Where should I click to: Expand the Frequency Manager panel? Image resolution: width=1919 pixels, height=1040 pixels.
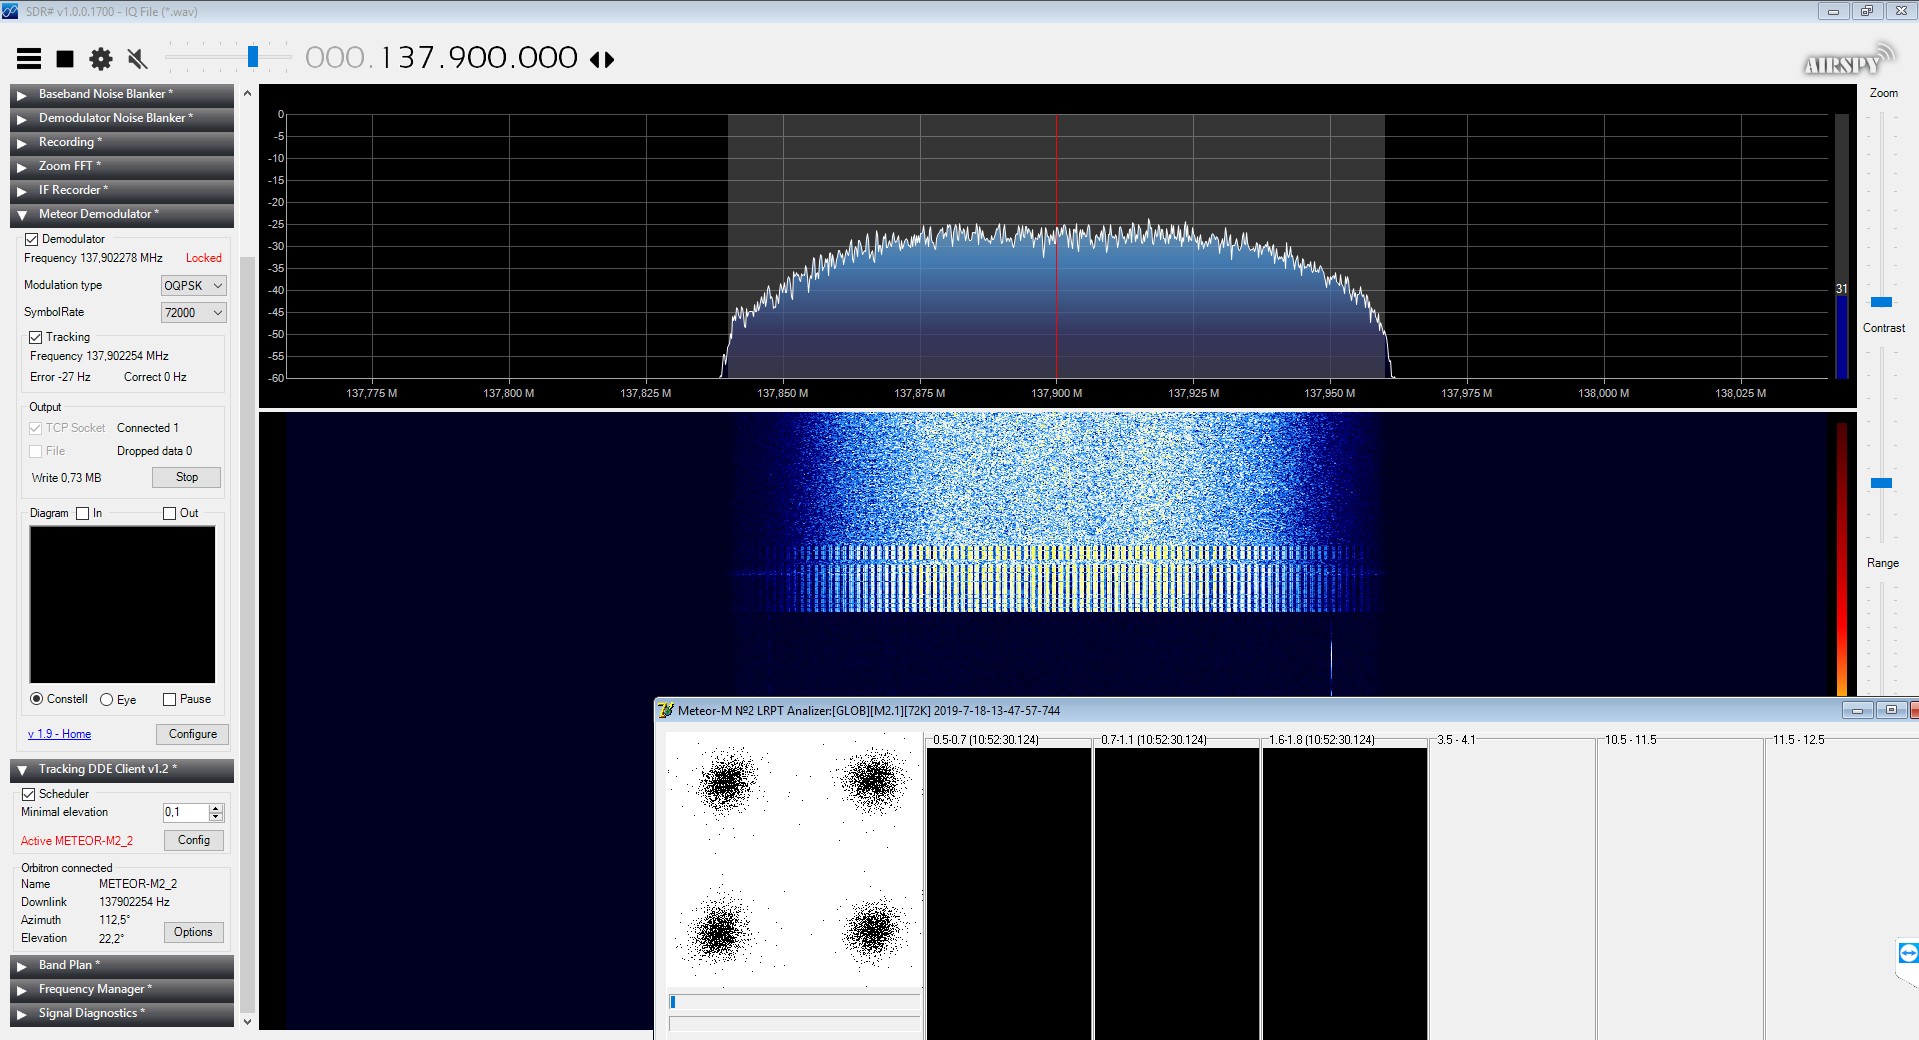pyautogui.click(x=122, y=989)
